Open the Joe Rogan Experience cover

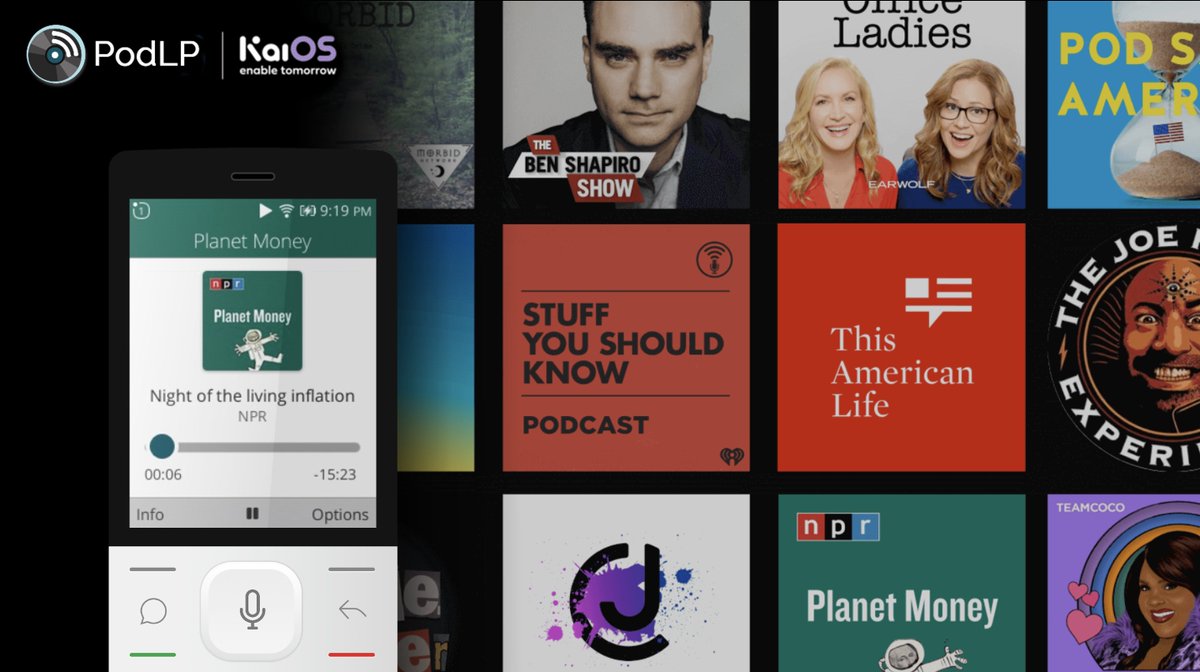coord(1124,347)
